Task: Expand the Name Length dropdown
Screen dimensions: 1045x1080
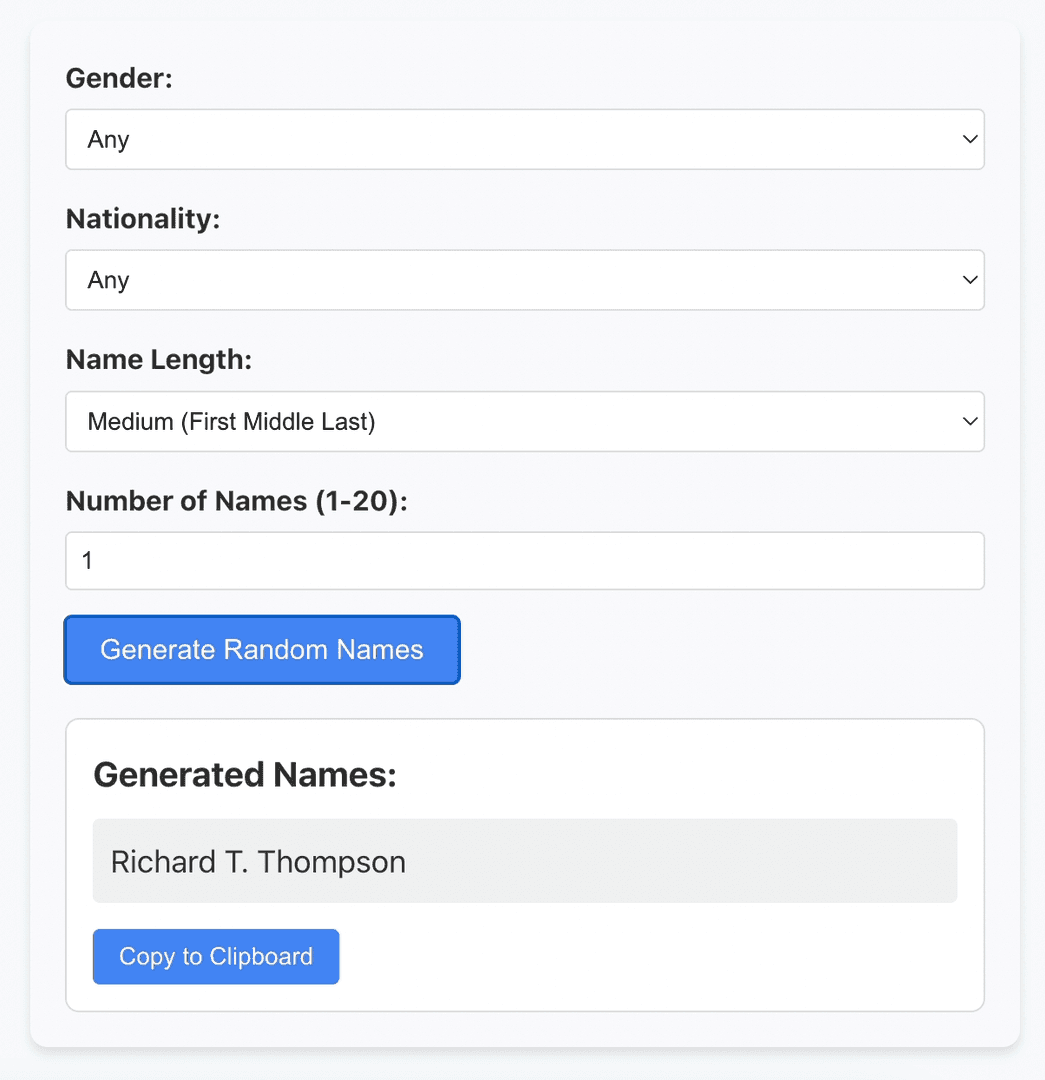Action: click(x=524, y=422)
